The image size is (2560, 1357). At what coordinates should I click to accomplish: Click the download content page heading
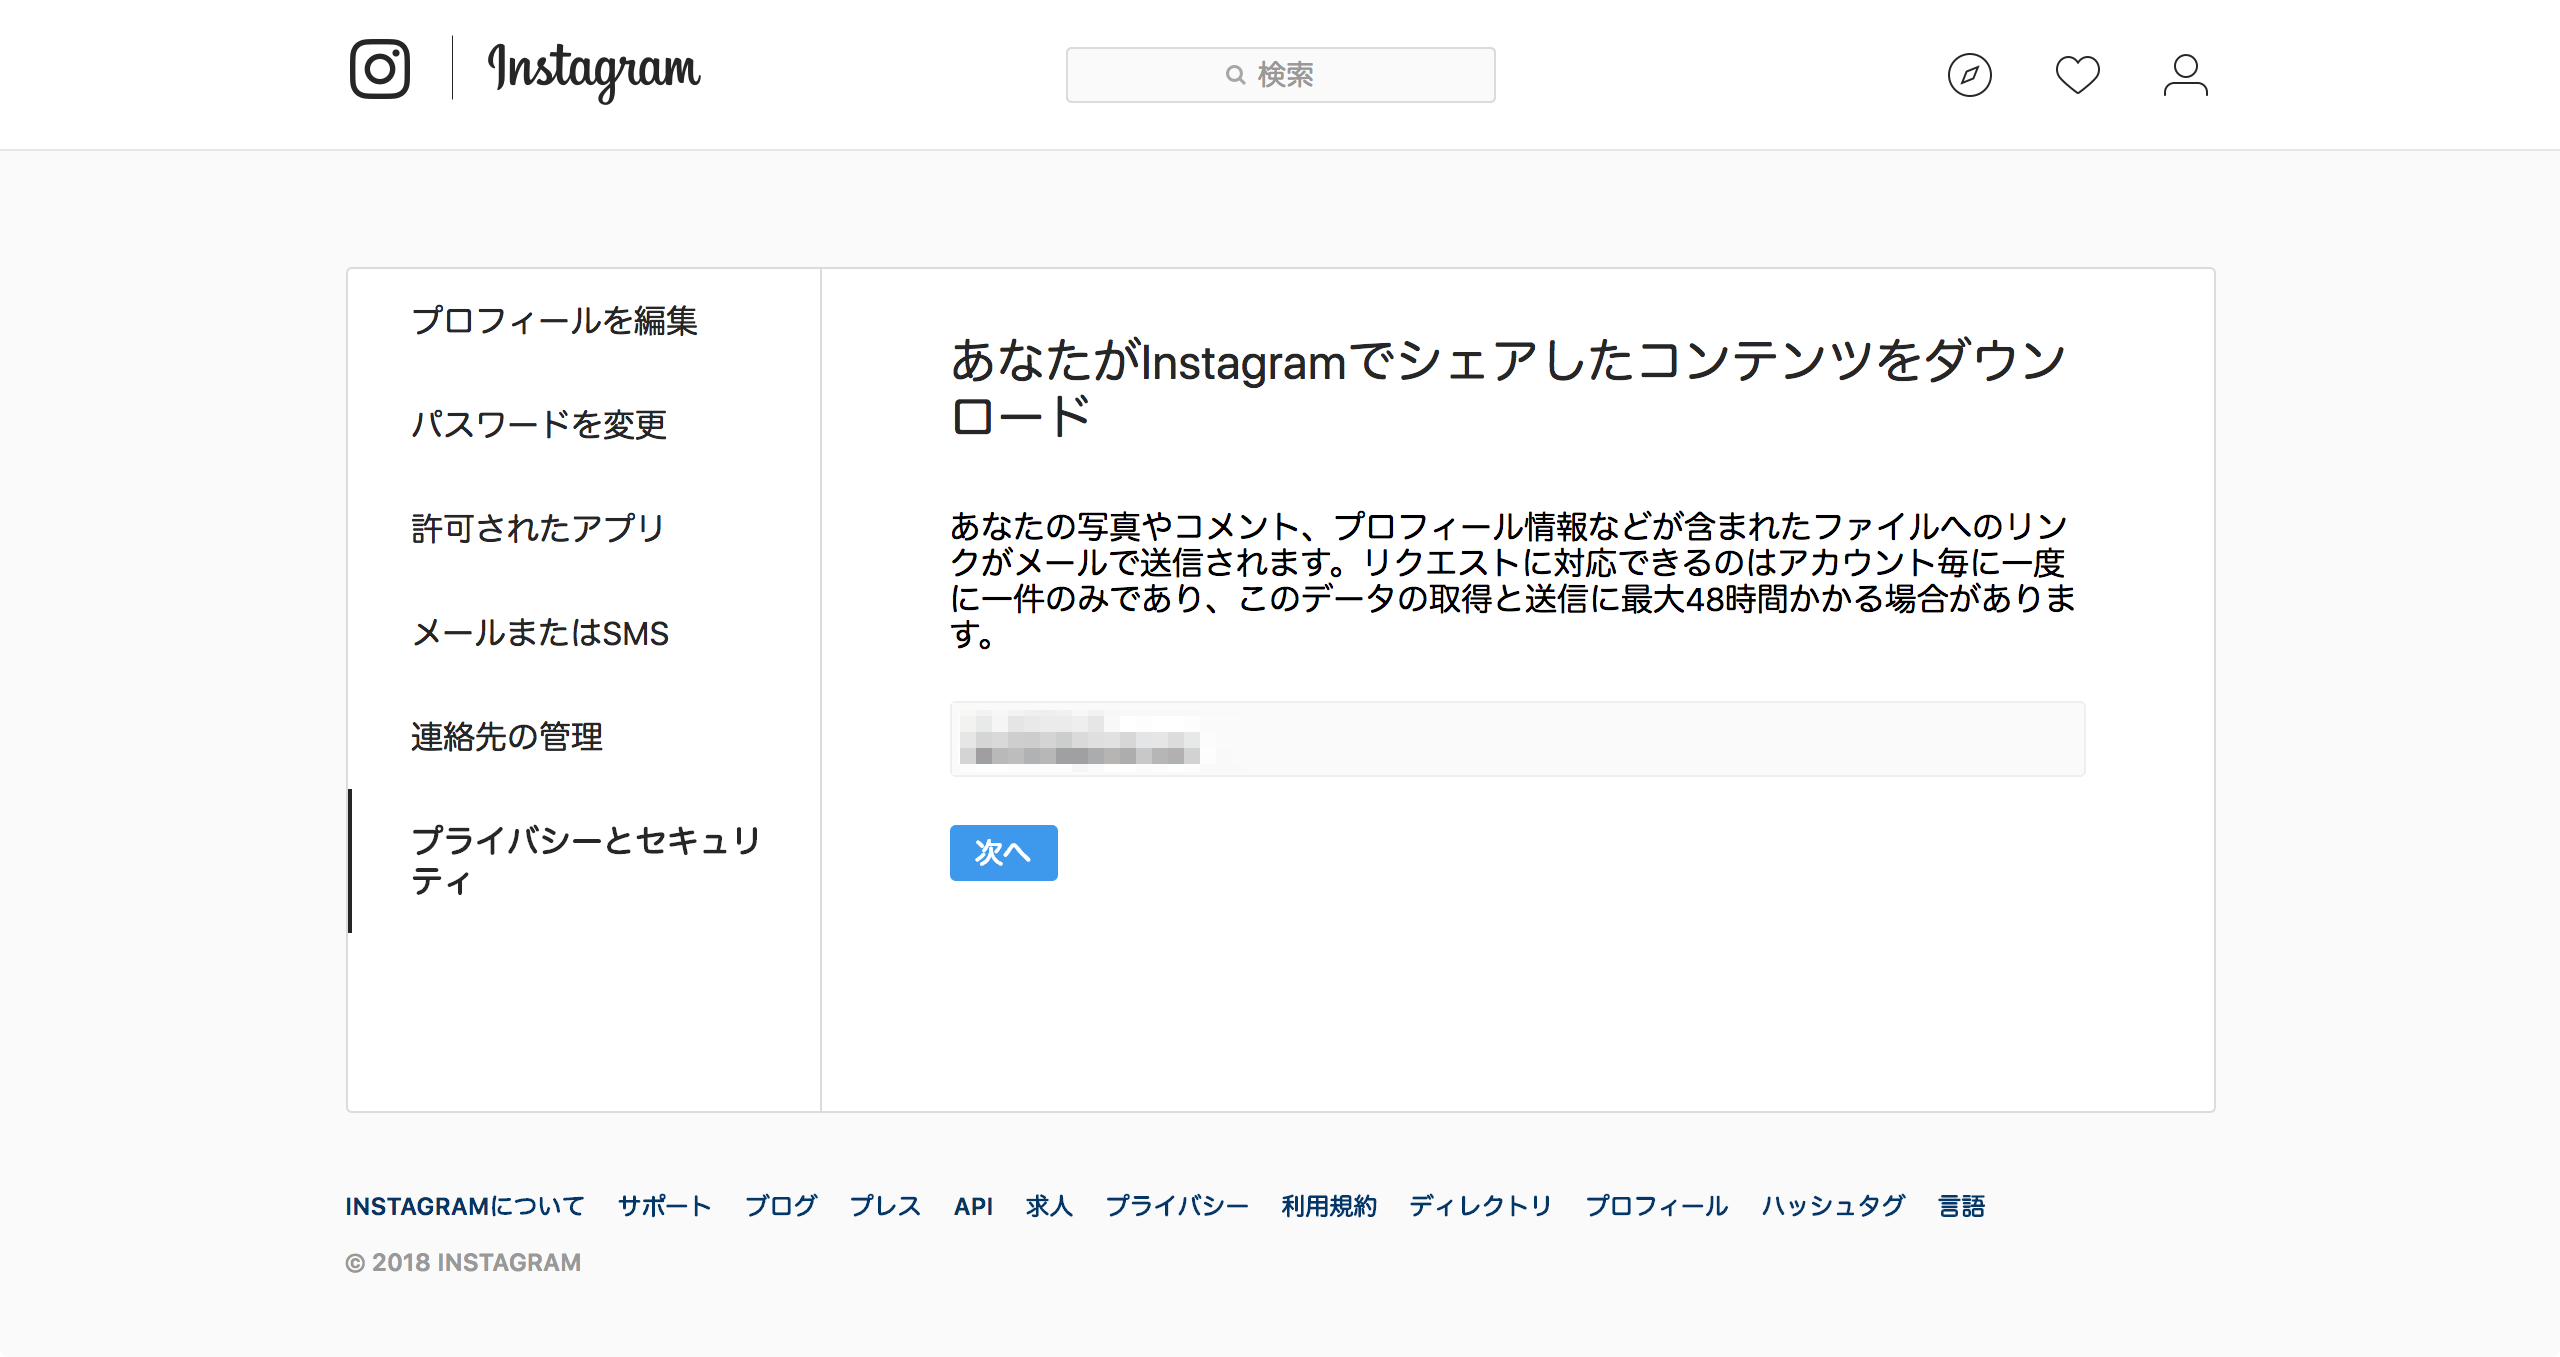point(1508,387)
